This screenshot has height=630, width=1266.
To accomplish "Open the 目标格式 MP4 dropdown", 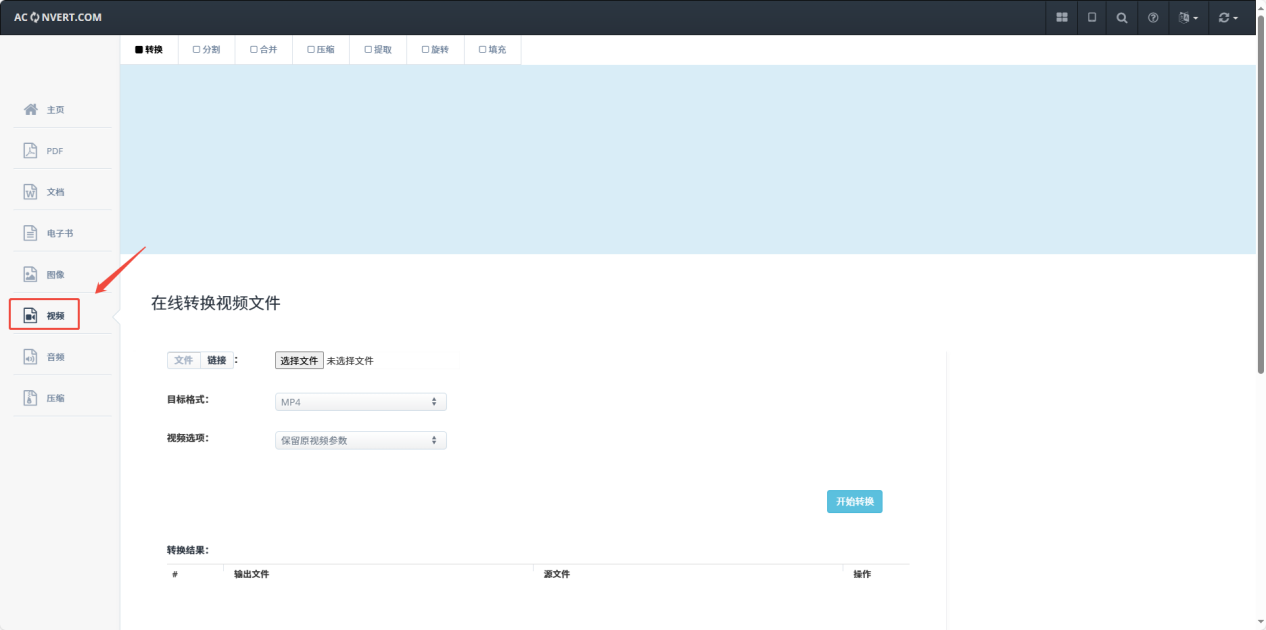I will point(361,401).
